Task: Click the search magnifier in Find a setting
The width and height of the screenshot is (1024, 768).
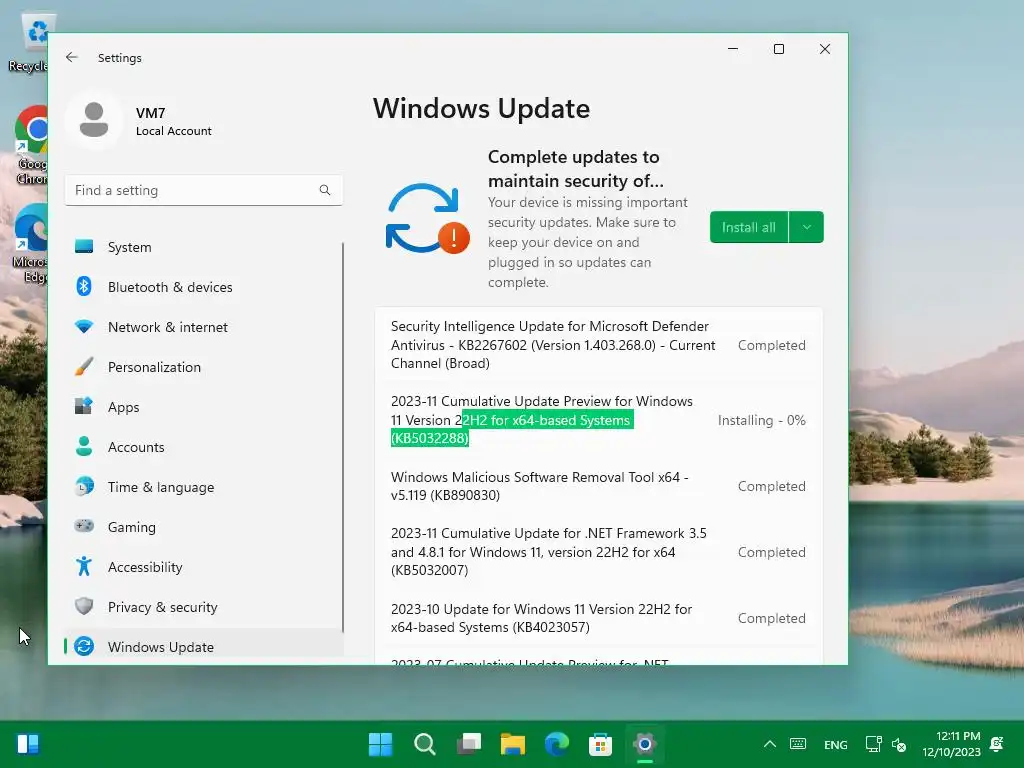Action: pos(325,190)
